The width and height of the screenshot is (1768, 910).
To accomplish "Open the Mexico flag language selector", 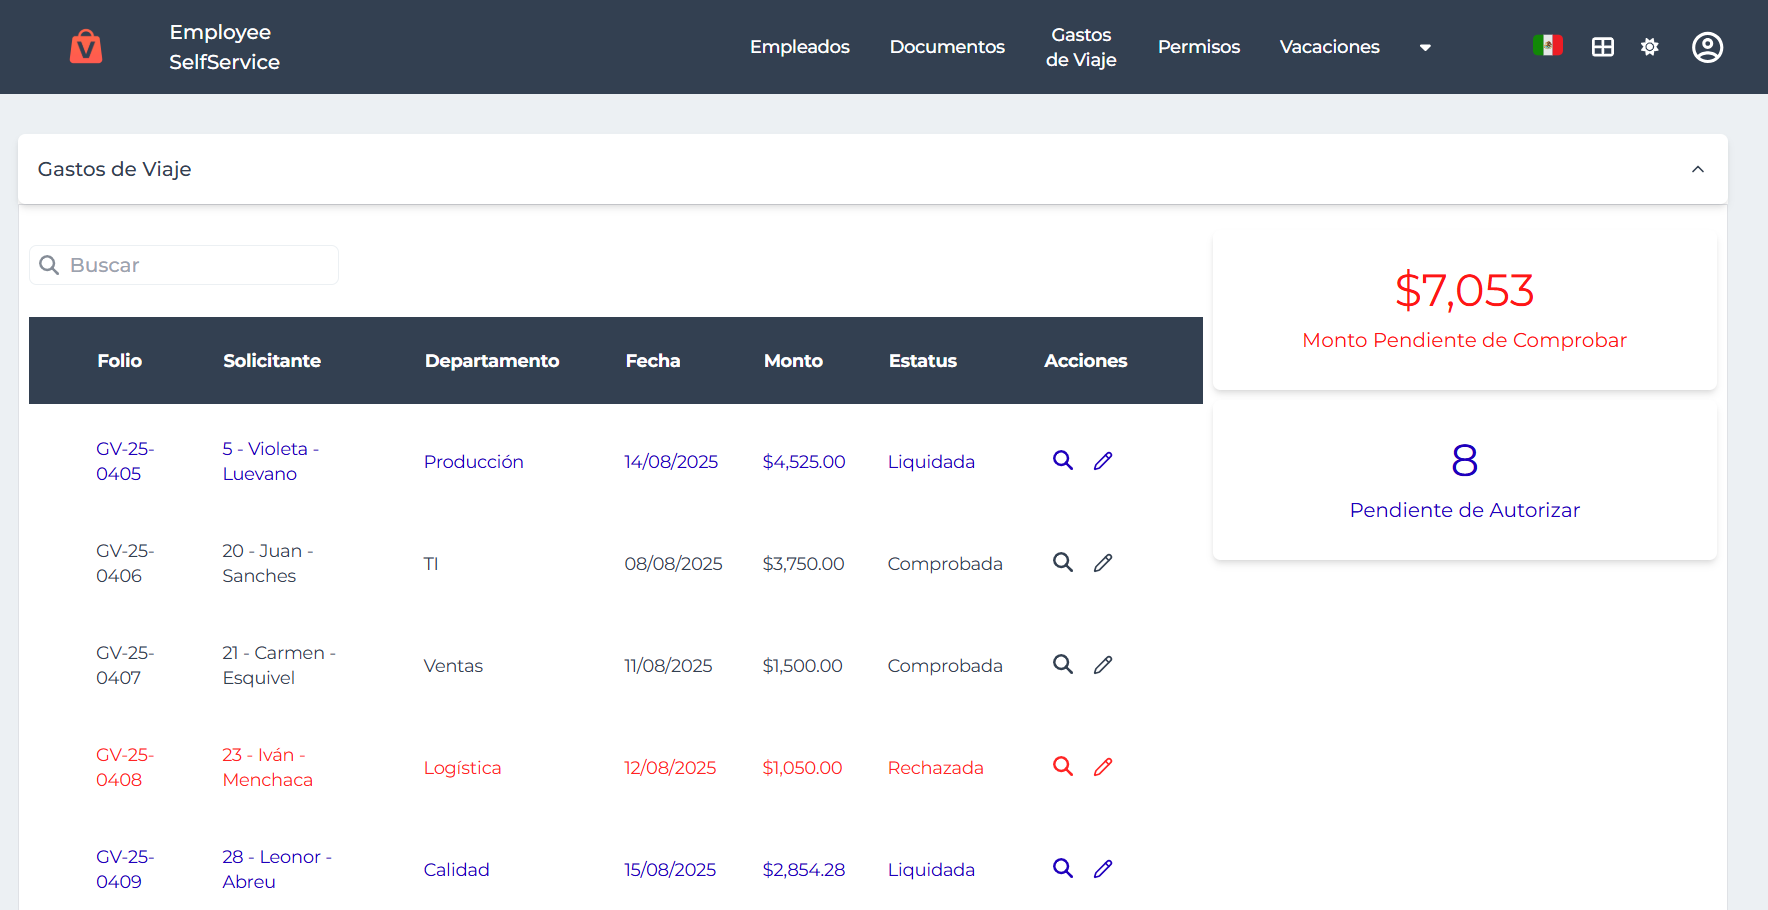I will point(1547,46).
